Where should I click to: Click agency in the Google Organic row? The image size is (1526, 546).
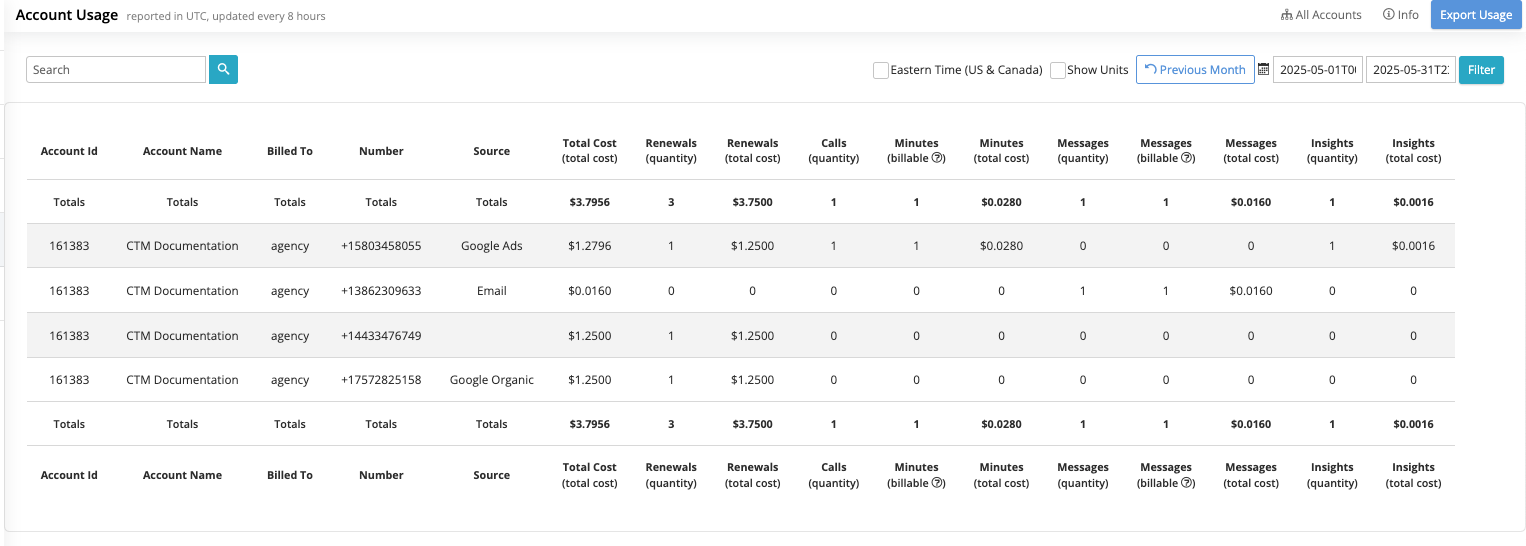tap(290, 380)
